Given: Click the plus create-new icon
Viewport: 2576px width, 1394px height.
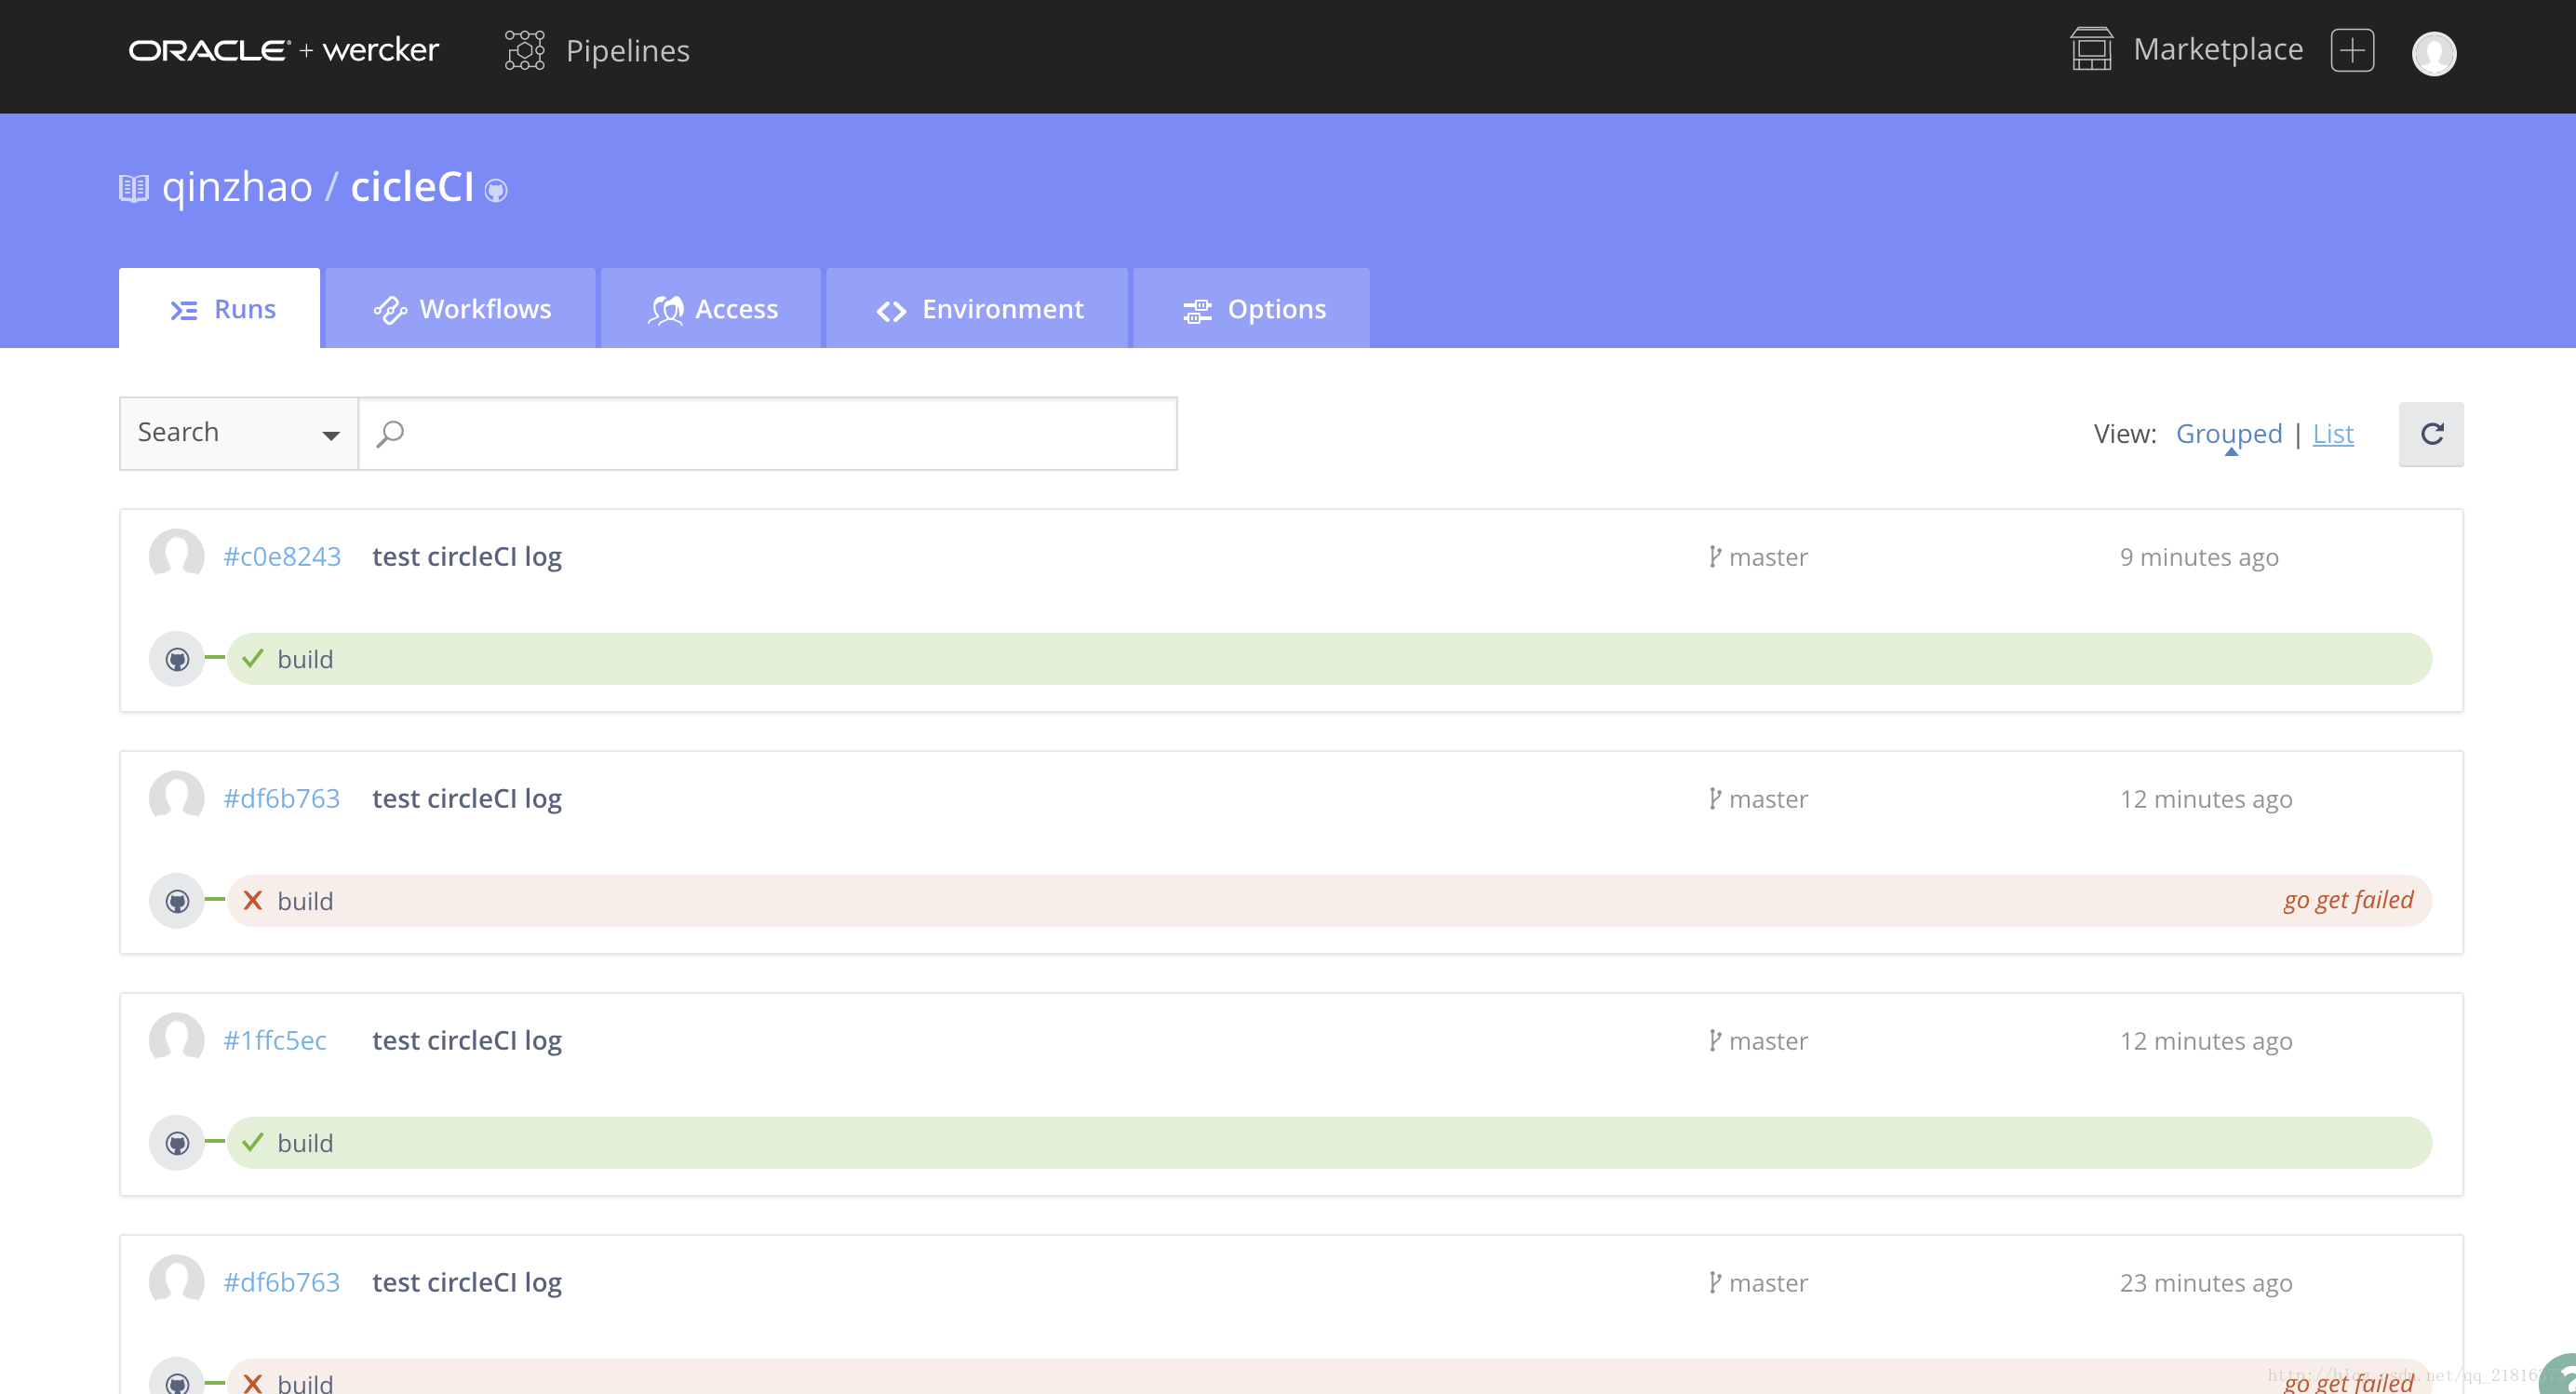Looking at the screenshot, I should click(x=2352, y=50).
